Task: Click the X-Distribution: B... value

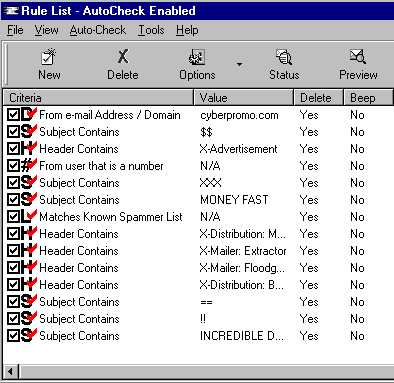Action: tap(242, 285)
